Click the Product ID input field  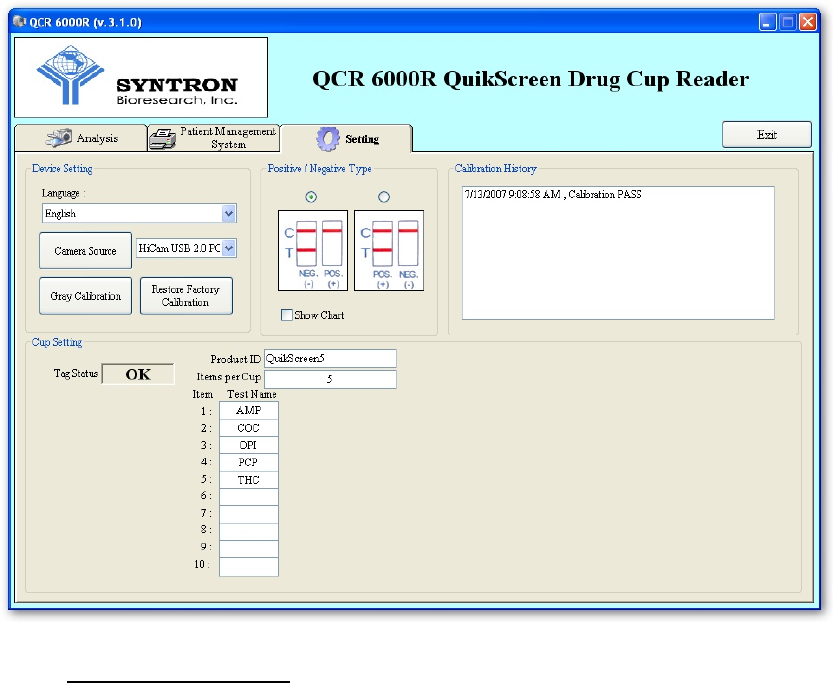click(x=330, y=358)
